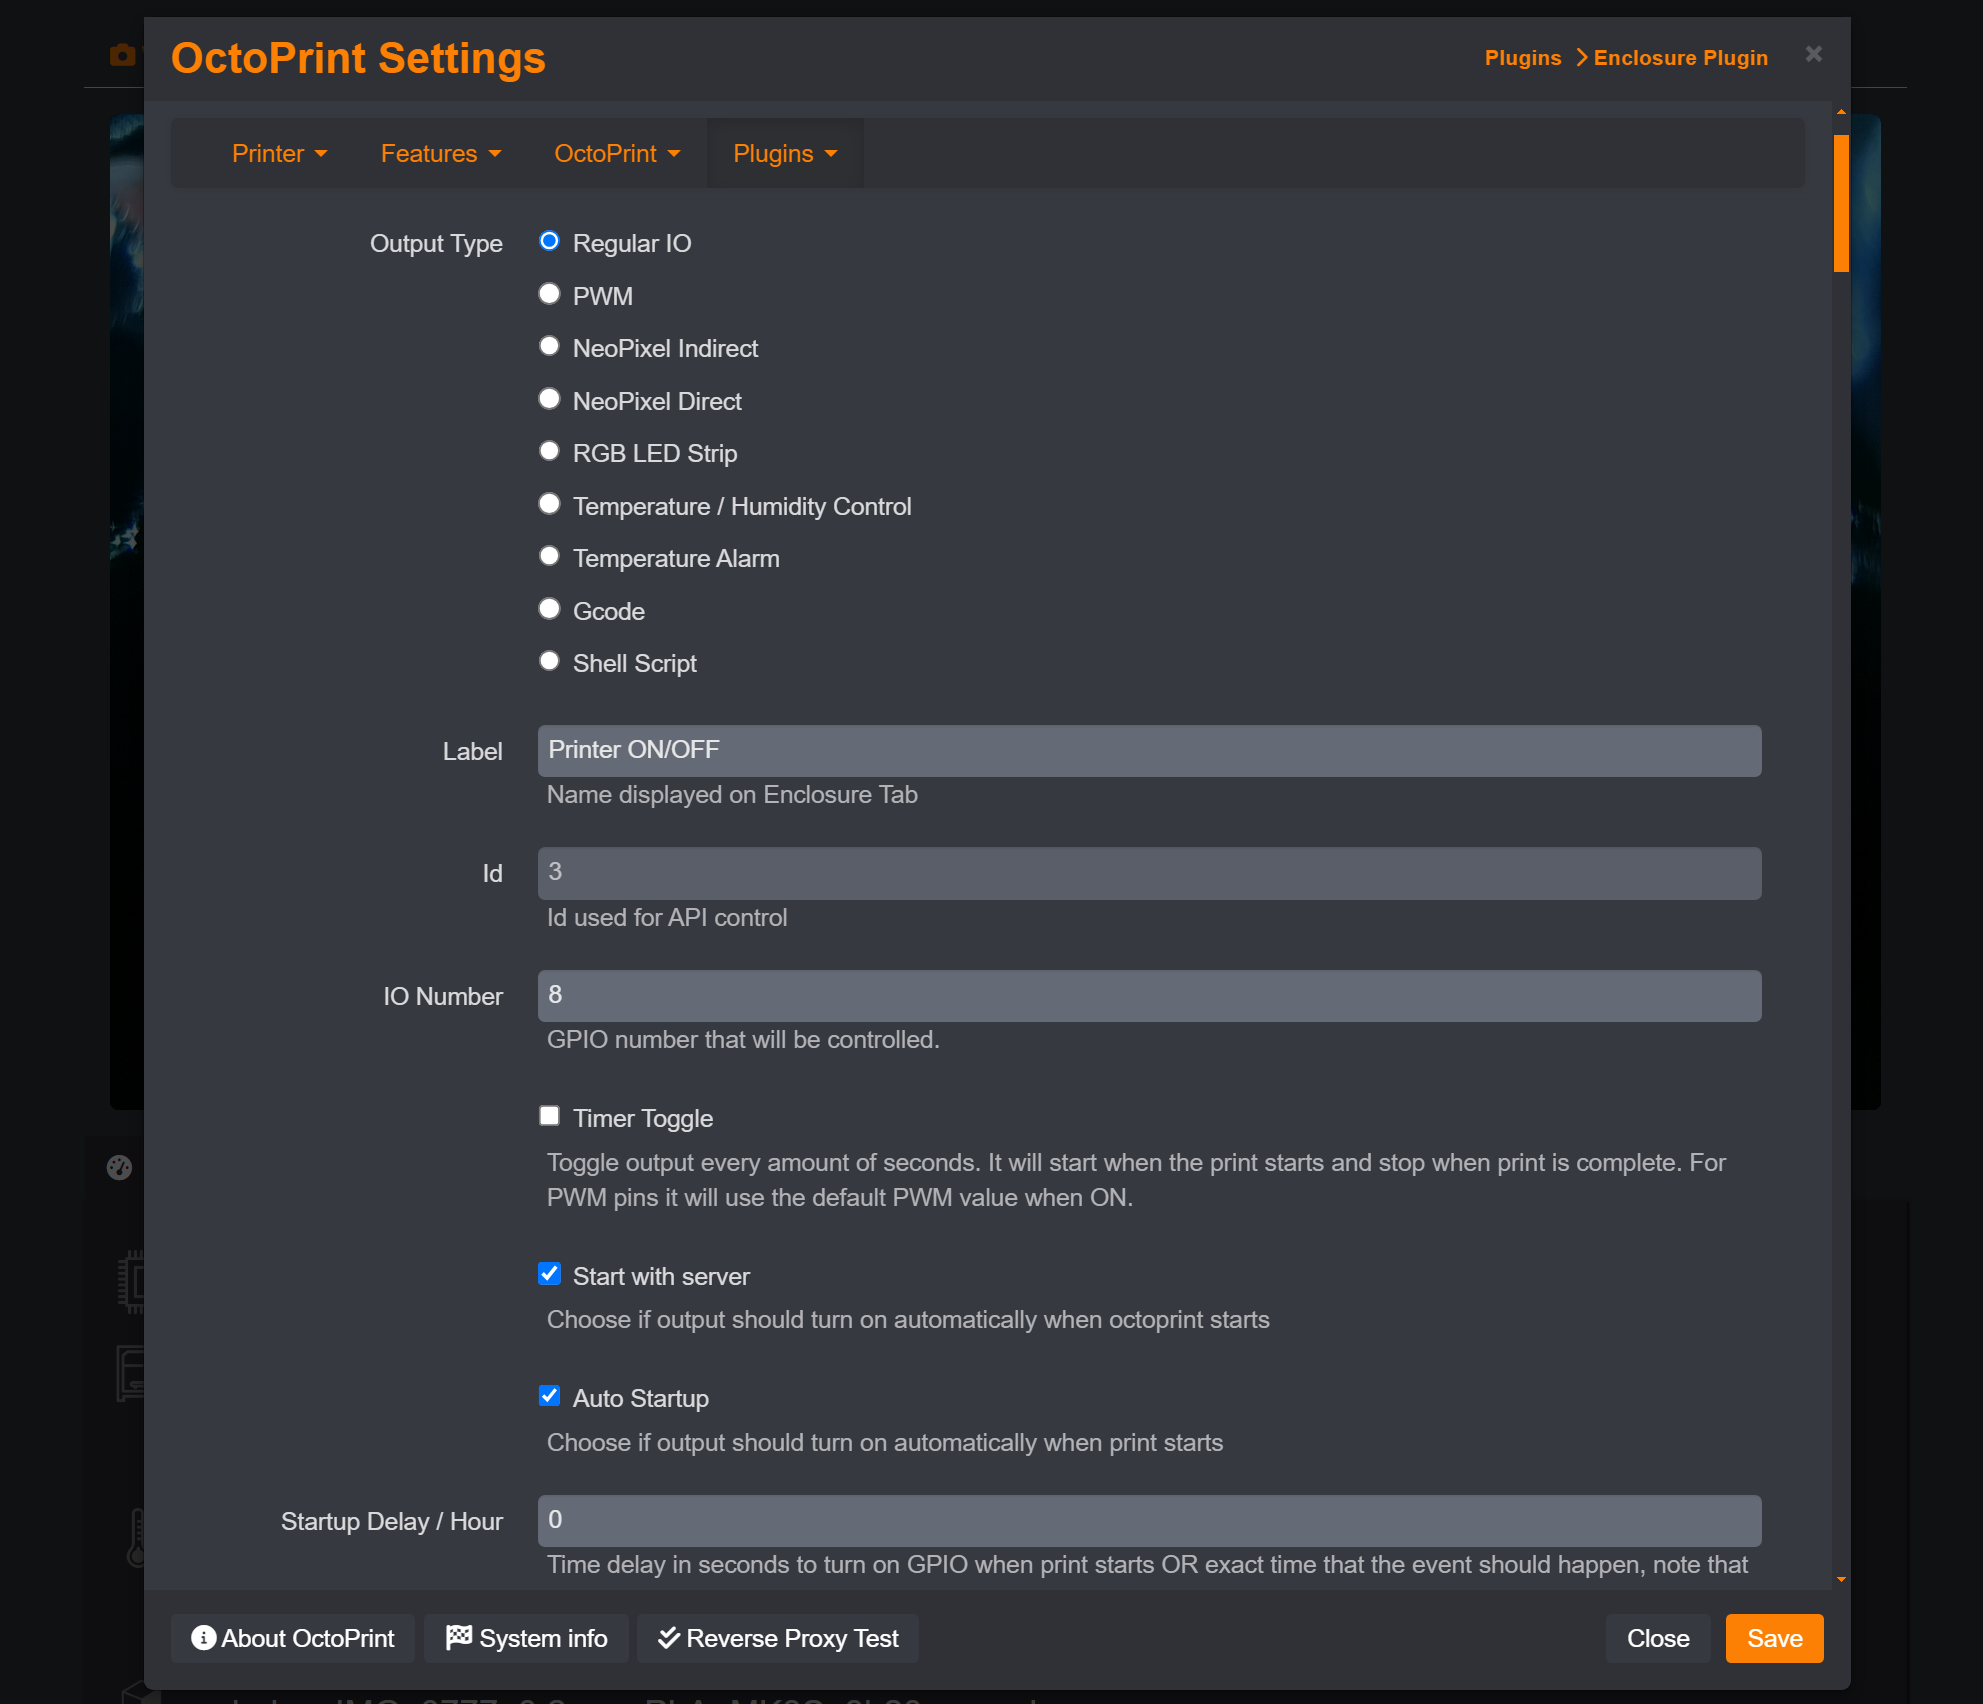Viewport: 1983px width, 1704px height.
Task: Open About OctoPrint
Action: pyautogui.click(x=293, y=1639)
